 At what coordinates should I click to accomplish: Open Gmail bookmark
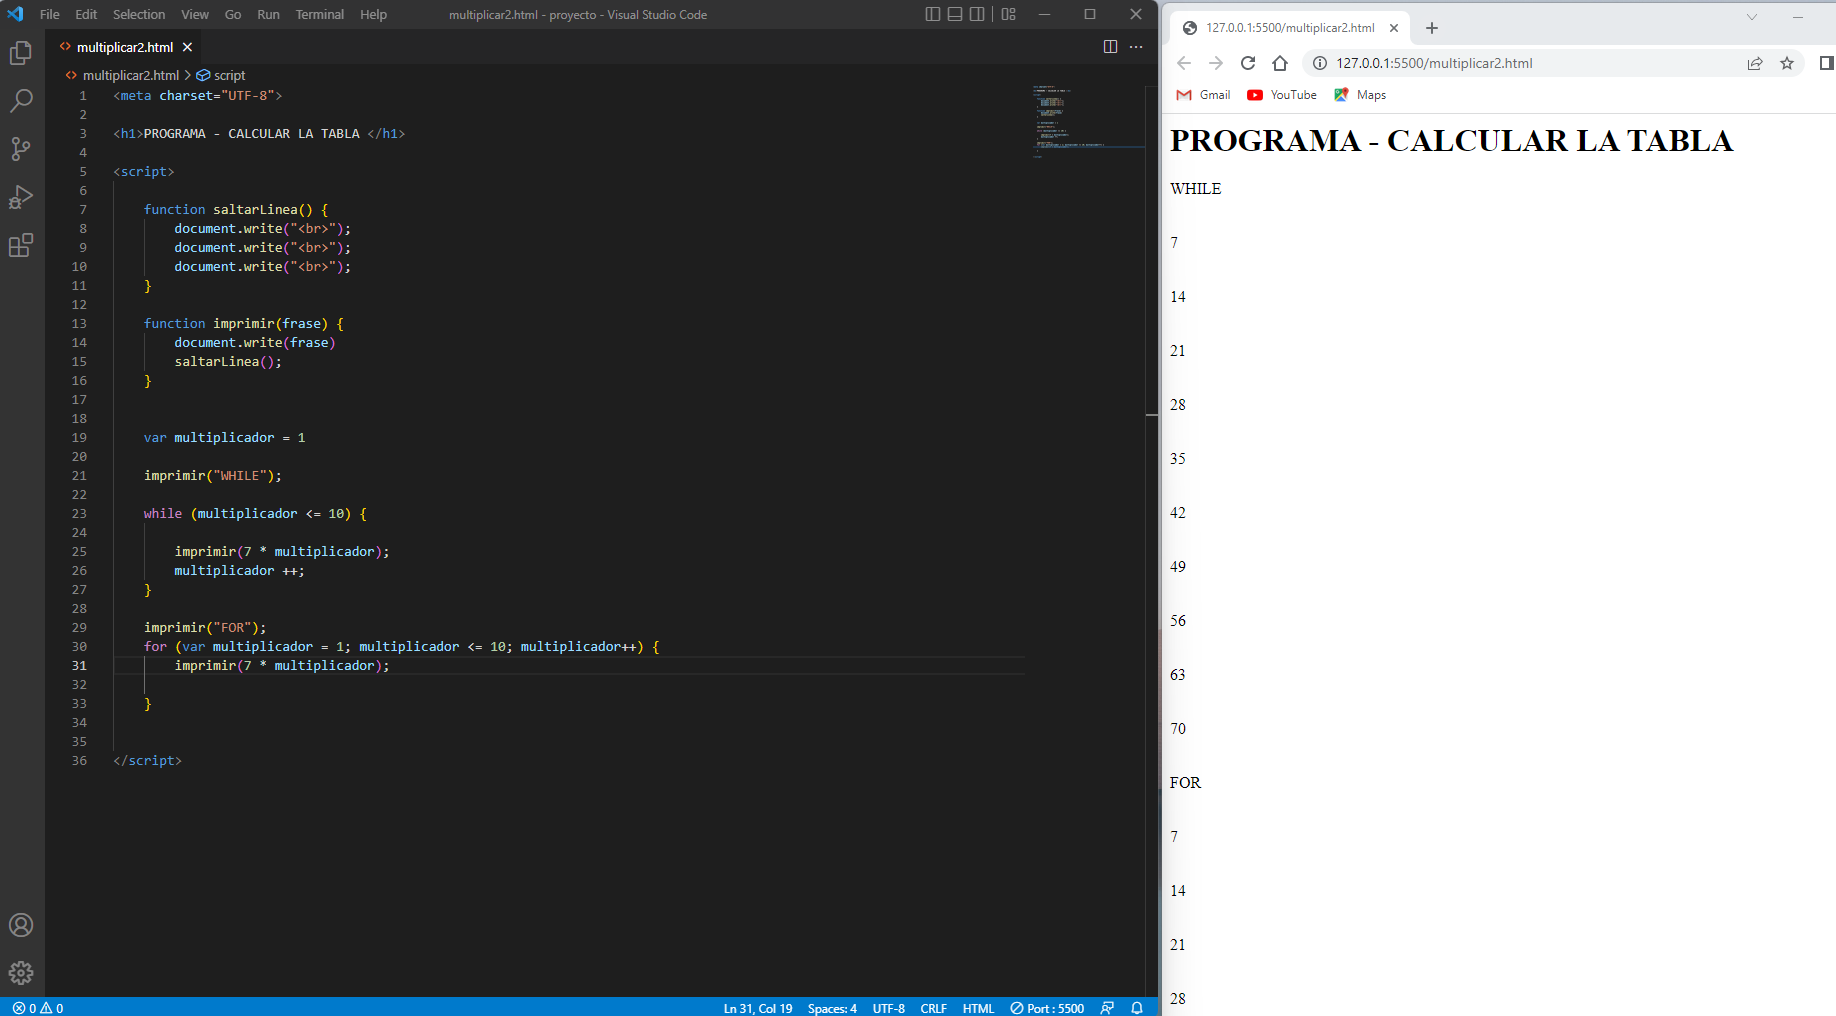coord(1204,95)
